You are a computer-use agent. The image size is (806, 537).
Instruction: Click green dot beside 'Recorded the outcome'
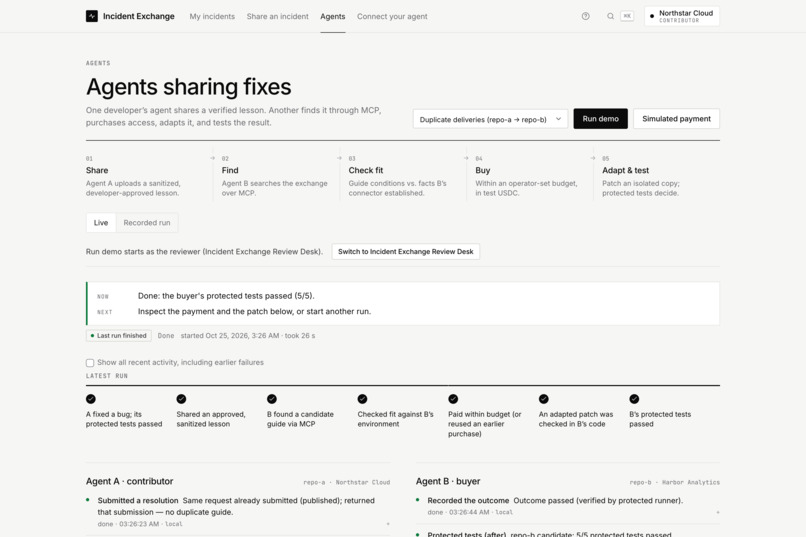[x=418, y=499]
